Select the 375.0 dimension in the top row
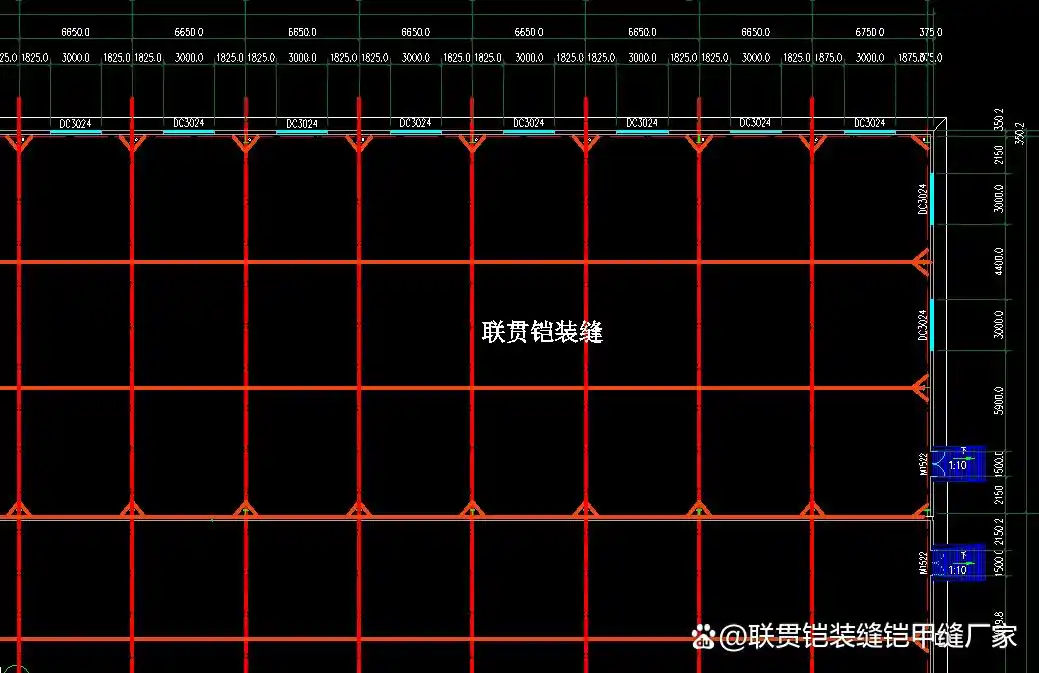 click(x=930, y=33)
